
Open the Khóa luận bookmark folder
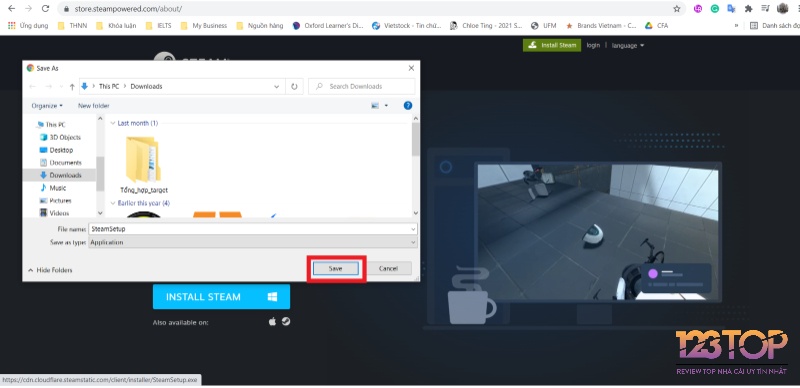coord(116,26)
